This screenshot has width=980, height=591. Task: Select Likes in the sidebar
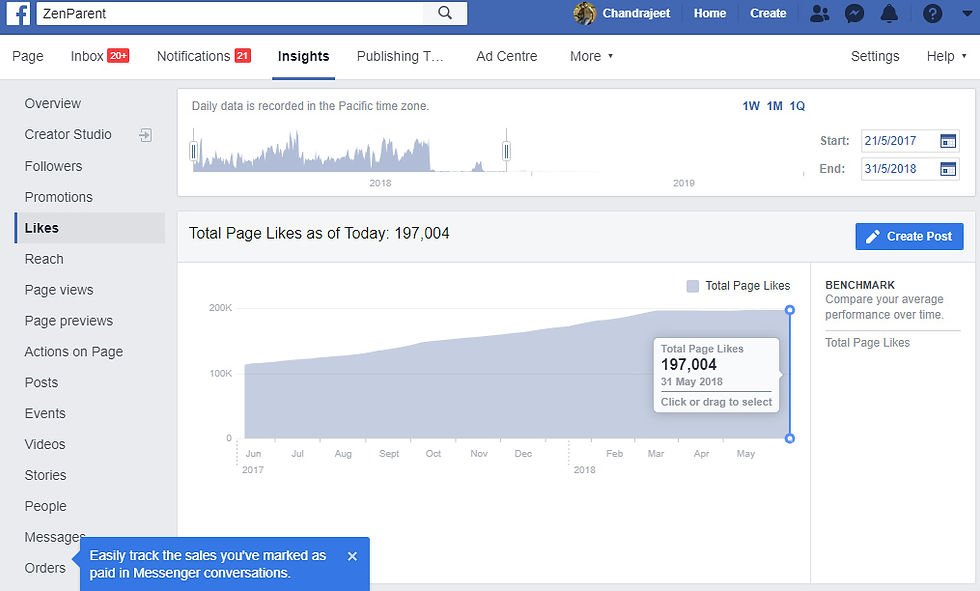click(x=90, y=228)
